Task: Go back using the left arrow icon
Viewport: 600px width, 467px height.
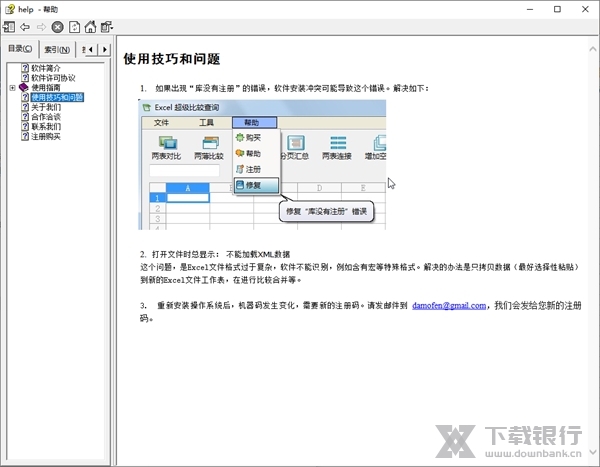Action: (25, 27)
